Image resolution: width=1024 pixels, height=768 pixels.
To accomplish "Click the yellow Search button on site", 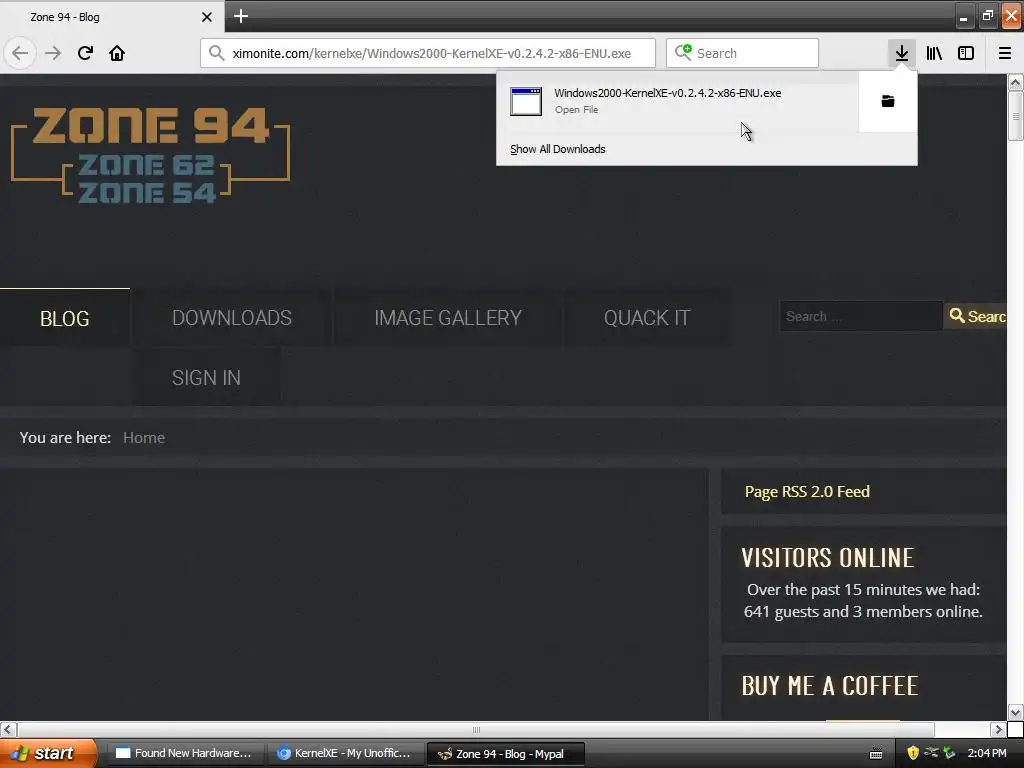I will pos(975,317).
